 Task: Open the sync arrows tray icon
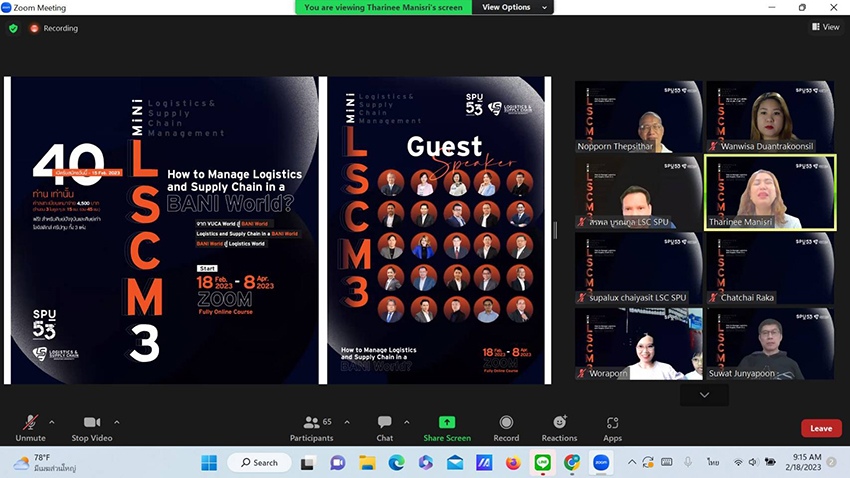[648, 462]
